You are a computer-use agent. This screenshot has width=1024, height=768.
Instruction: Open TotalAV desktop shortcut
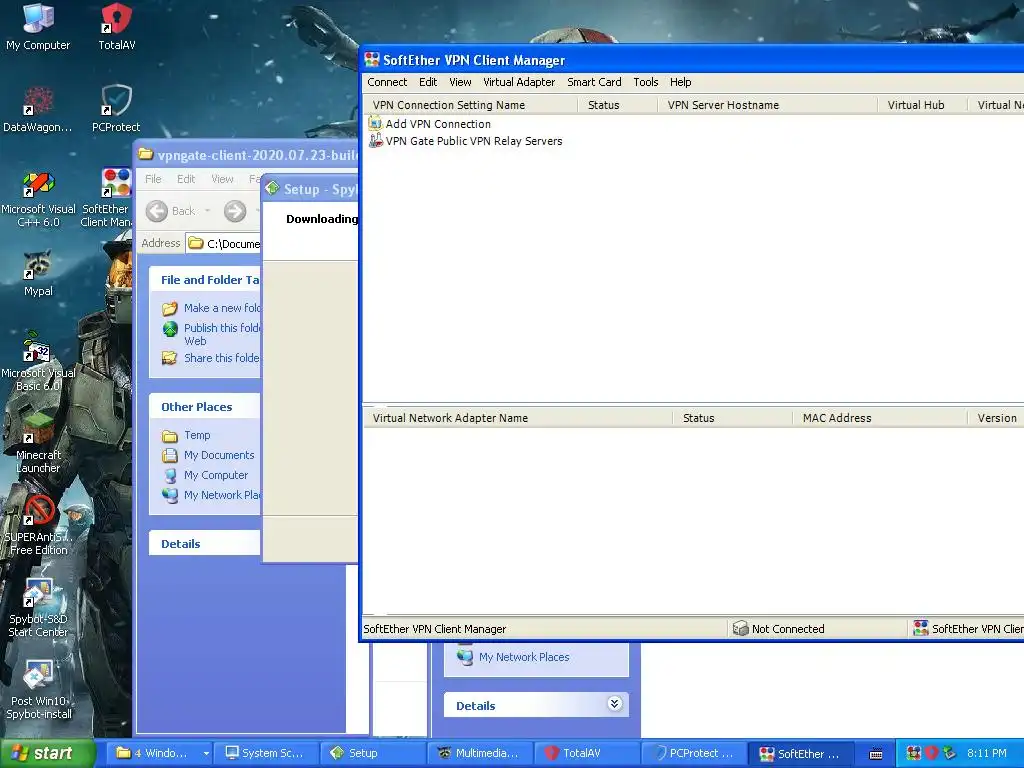point(117,26)
